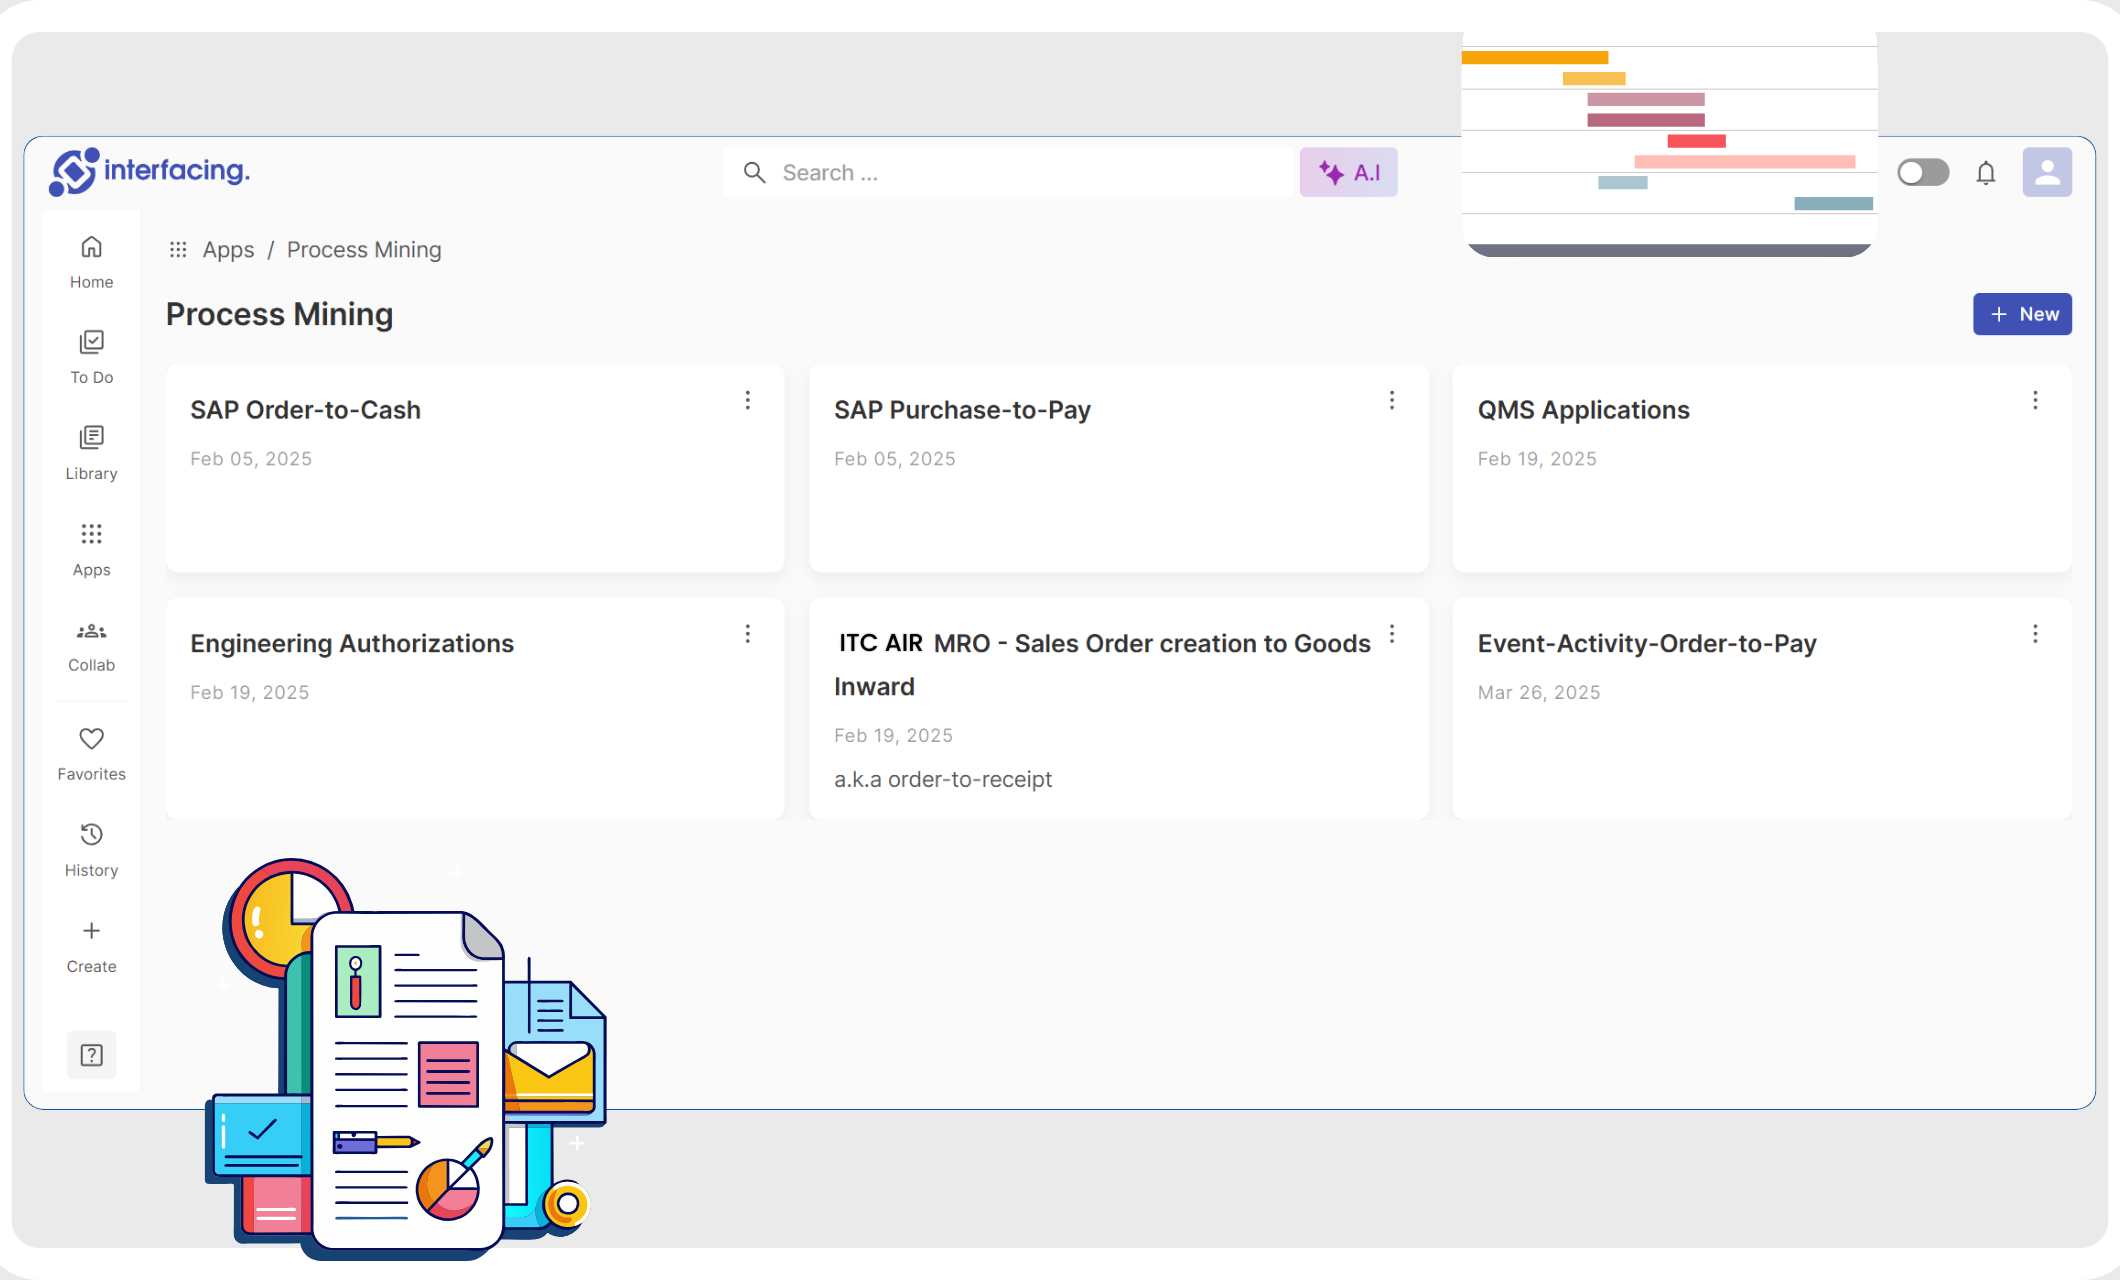Open notifications bell
The width and height of the screenshot is (2120, 1280).
1986,173
